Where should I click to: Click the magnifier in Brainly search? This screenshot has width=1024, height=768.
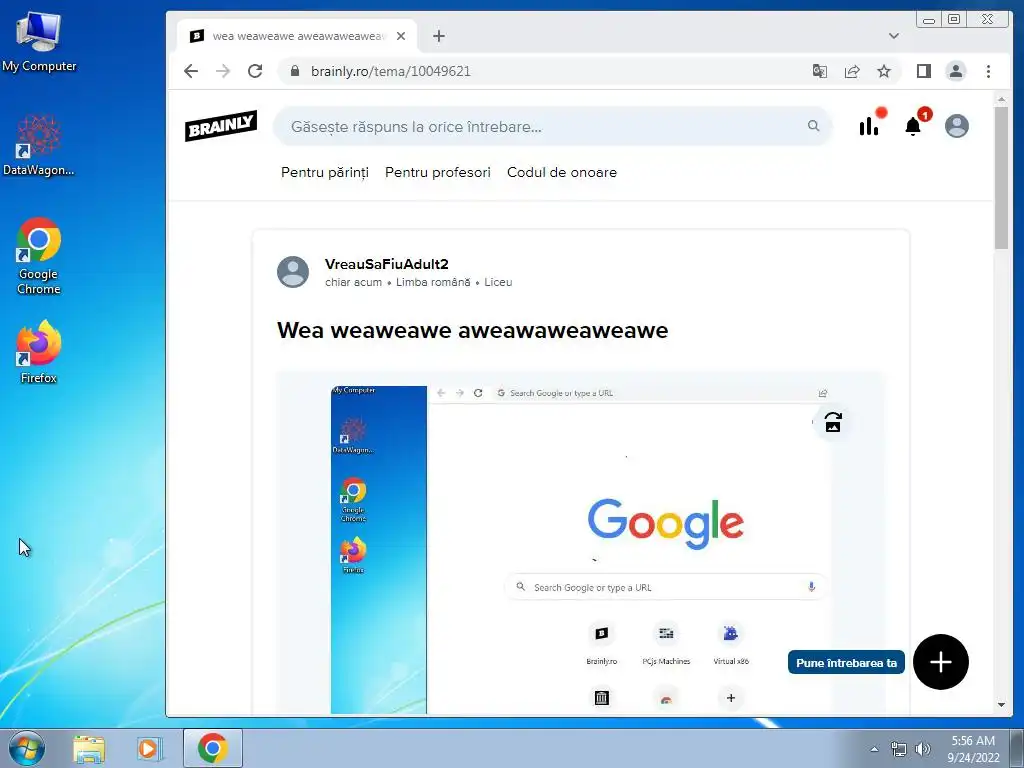813,126
